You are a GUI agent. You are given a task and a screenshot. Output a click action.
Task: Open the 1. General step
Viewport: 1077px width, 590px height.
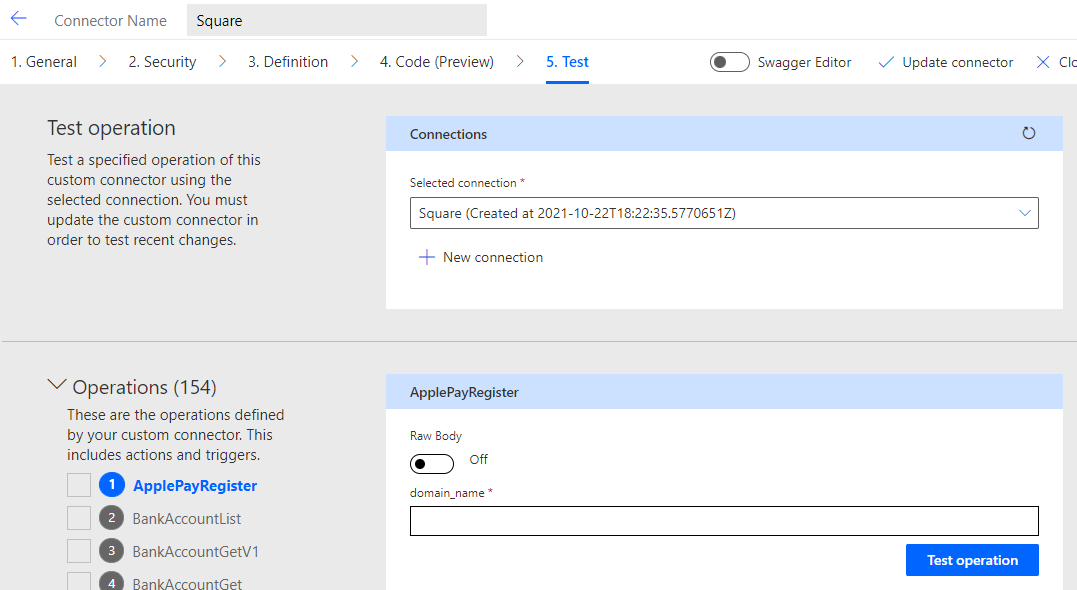point(44,62)
